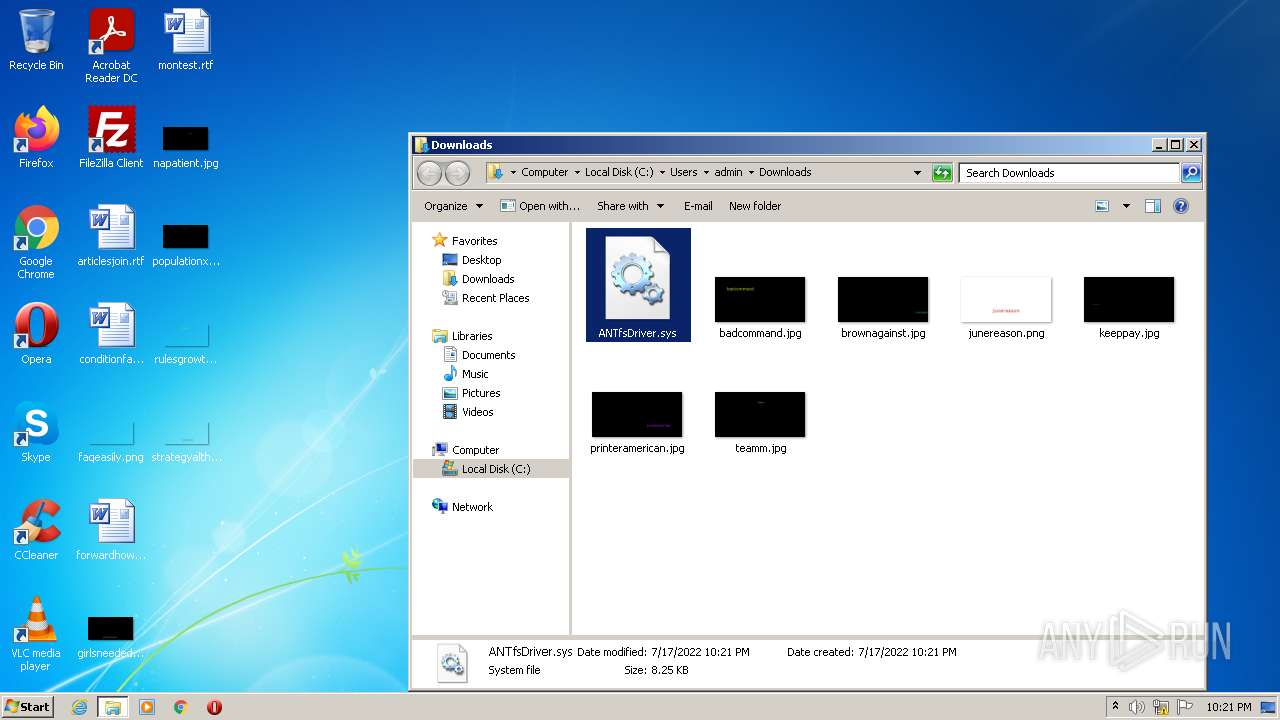Launch CCleaner desktop shortcut

click(36, 530)
